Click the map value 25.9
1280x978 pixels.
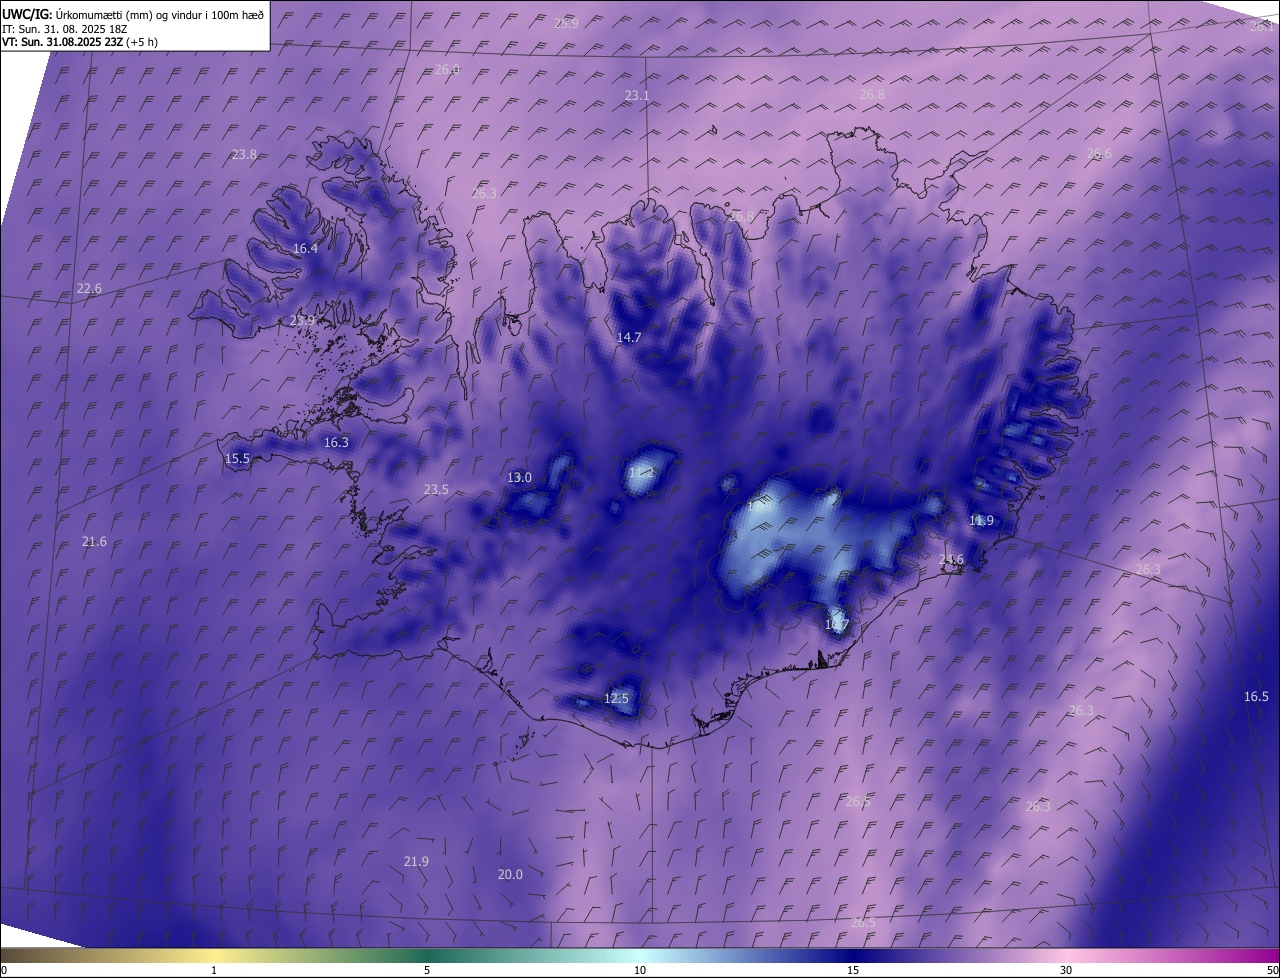(x=566, y=23)
